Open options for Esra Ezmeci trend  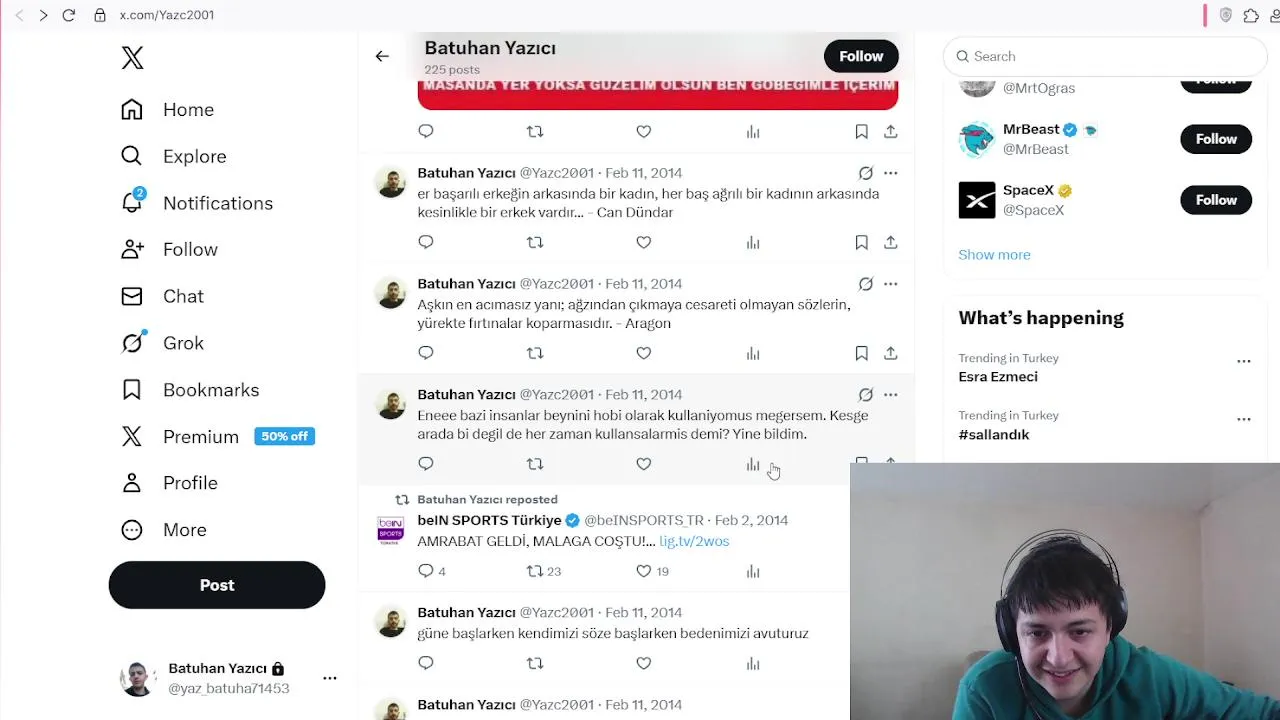pyautogui.click(x=1244, y=361)
